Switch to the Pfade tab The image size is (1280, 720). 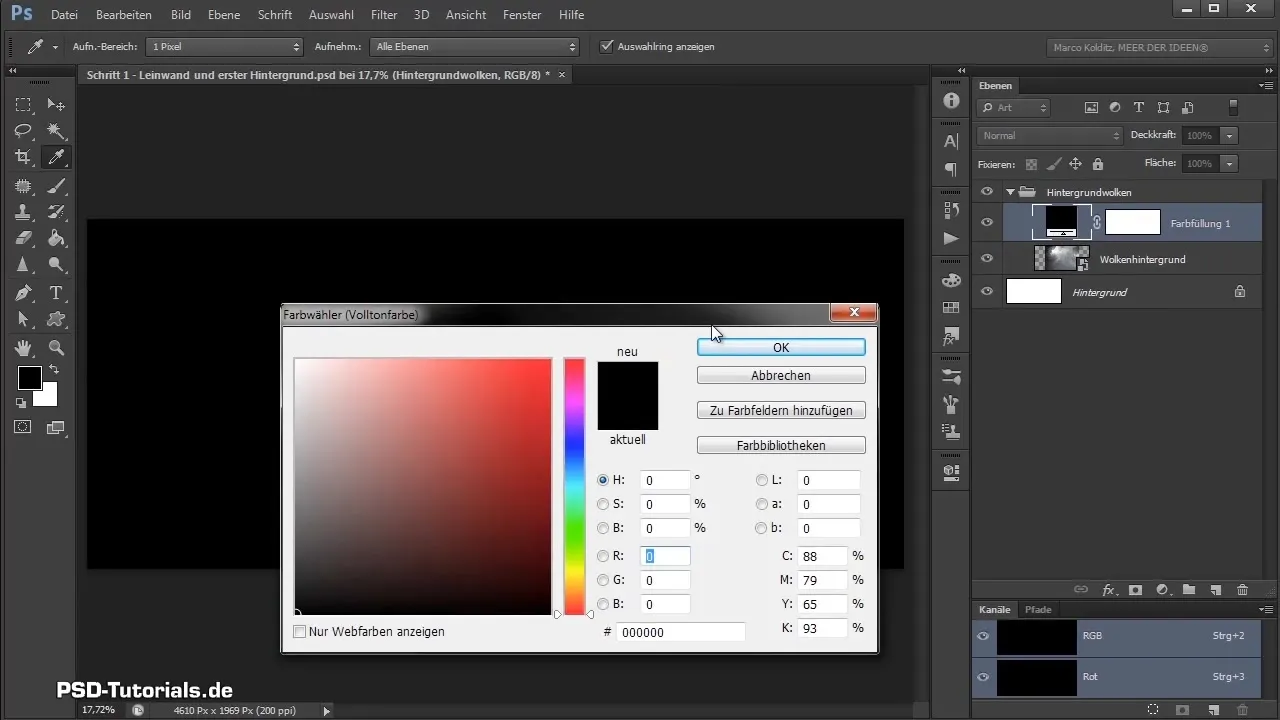pyautogui.click(x=1038, y=609)
